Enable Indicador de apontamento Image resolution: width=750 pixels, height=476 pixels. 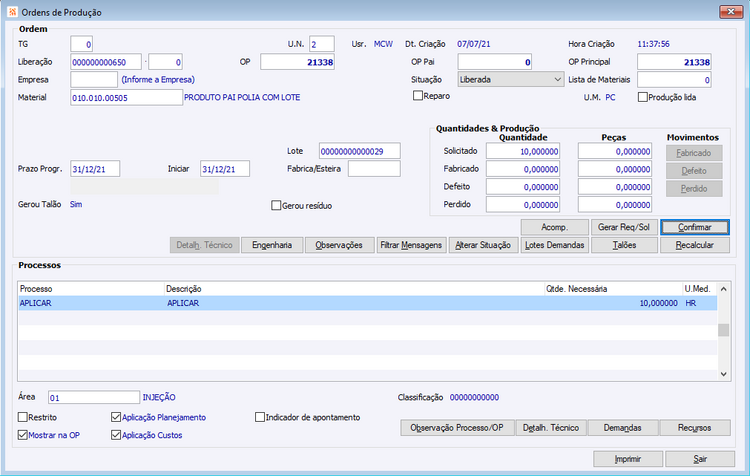tap(260, 417)
